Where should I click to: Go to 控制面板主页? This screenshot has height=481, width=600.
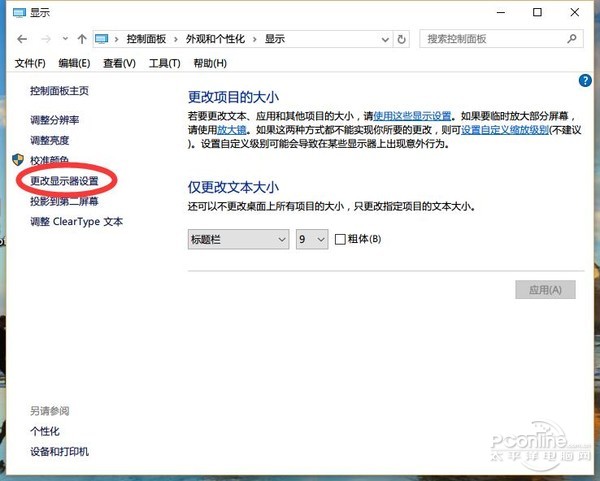click(59, 91)
